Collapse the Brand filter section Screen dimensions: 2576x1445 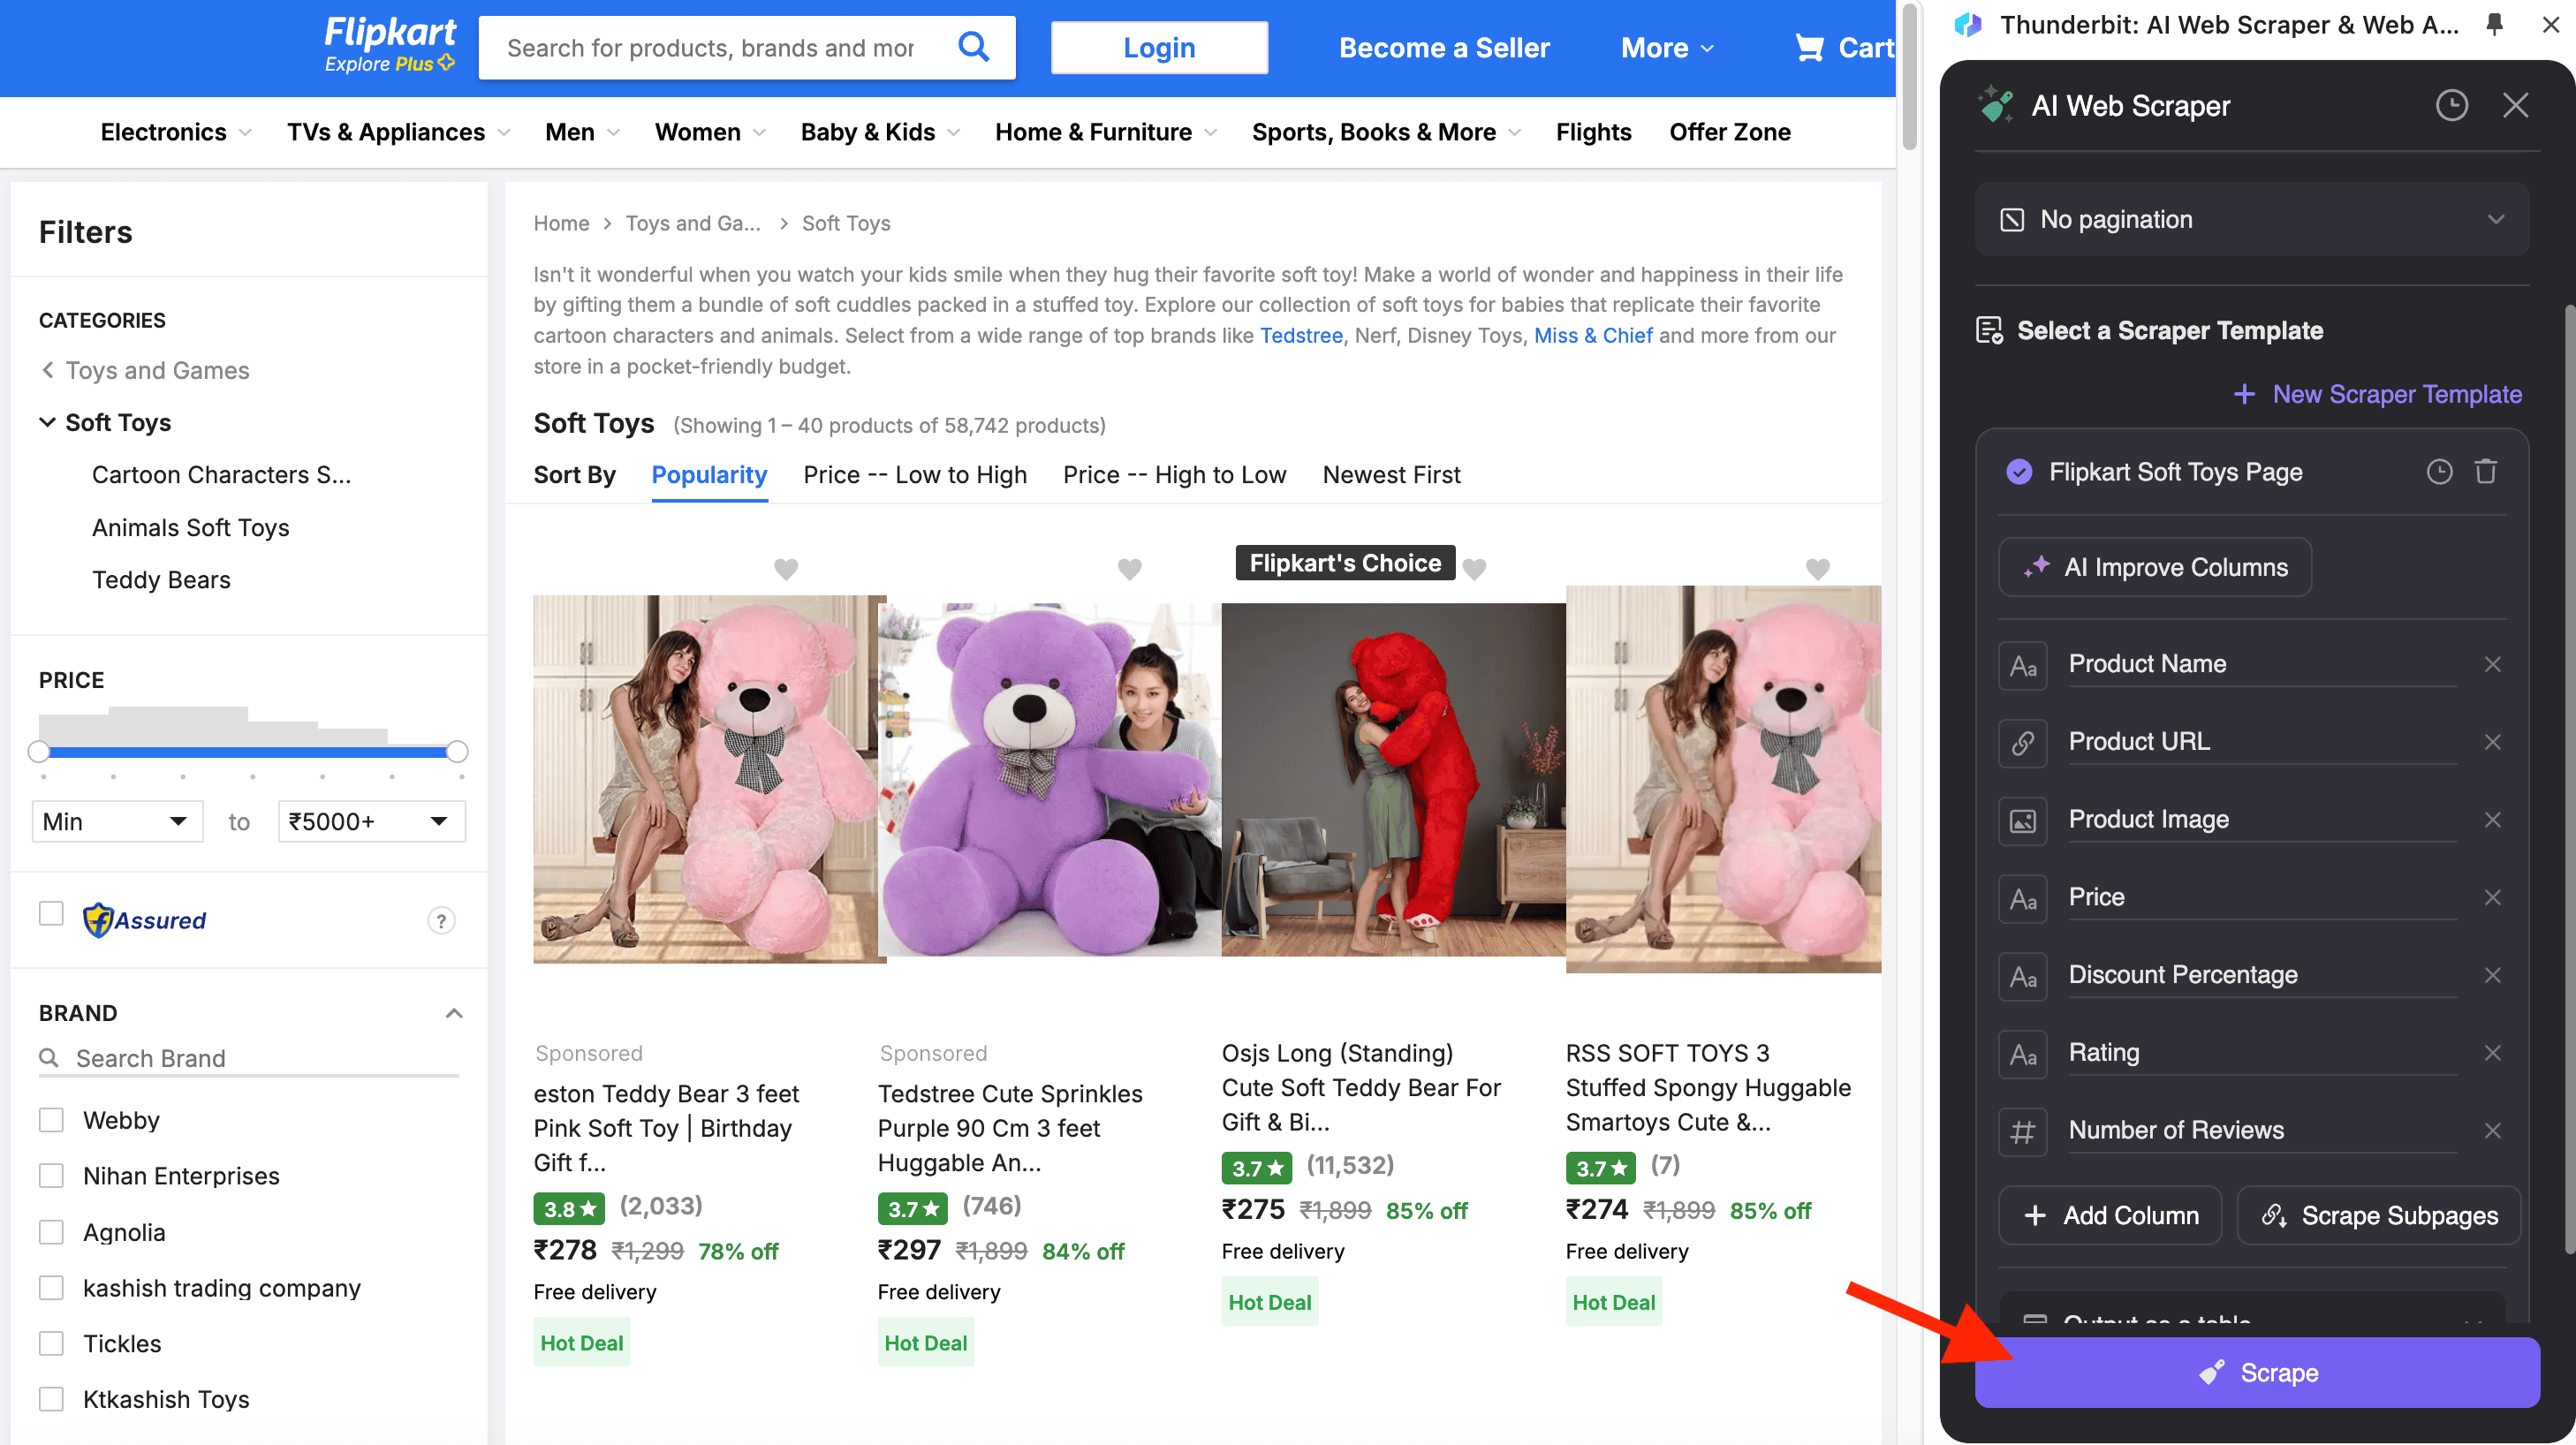[453, 1013]
